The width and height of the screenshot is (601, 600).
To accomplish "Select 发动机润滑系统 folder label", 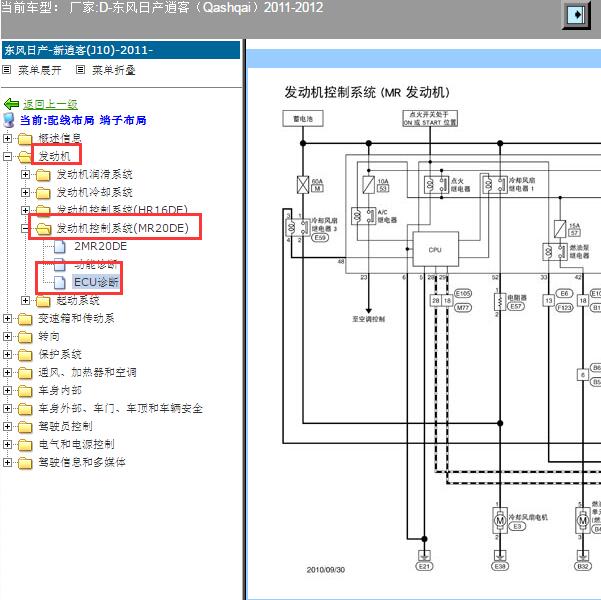I will click(94, 174).
